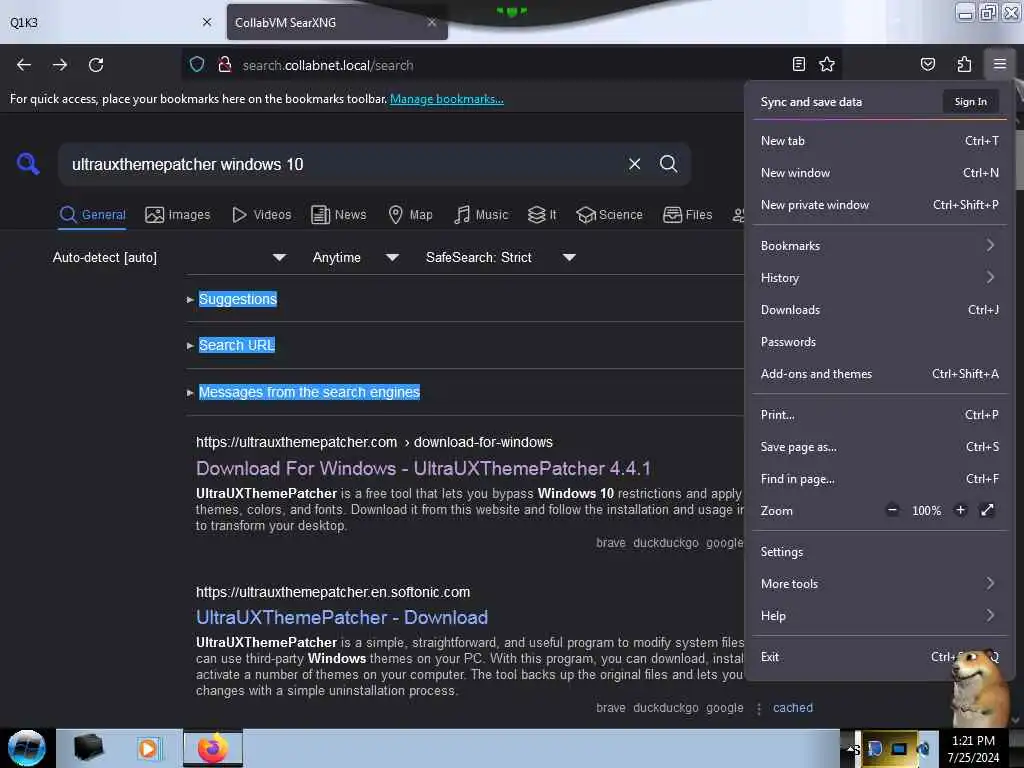Click the SearXNG logo magnifier icon
This screenshot has width=1024, height=768.
point(28,163)
